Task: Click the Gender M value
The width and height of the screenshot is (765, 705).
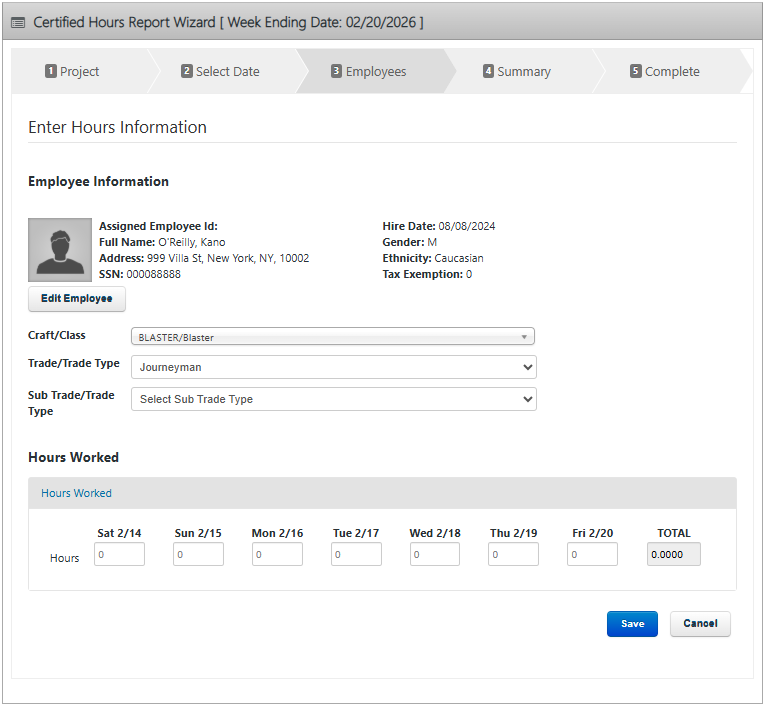Action: (432, 242)
